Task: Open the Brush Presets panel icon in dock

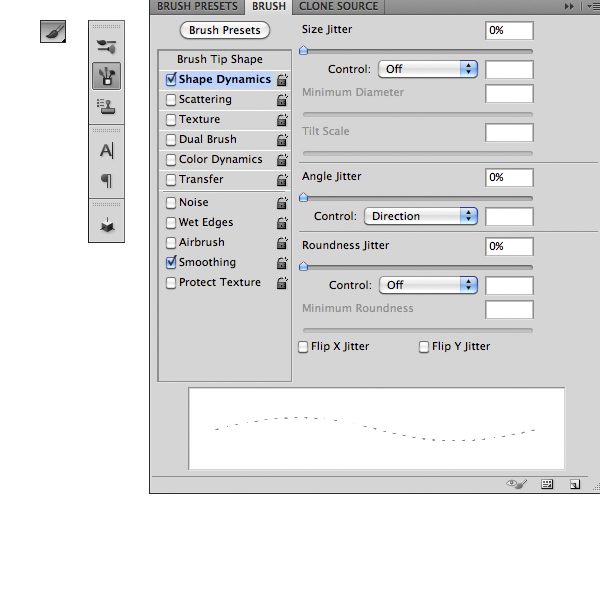Action: click(x=106, y=46)
